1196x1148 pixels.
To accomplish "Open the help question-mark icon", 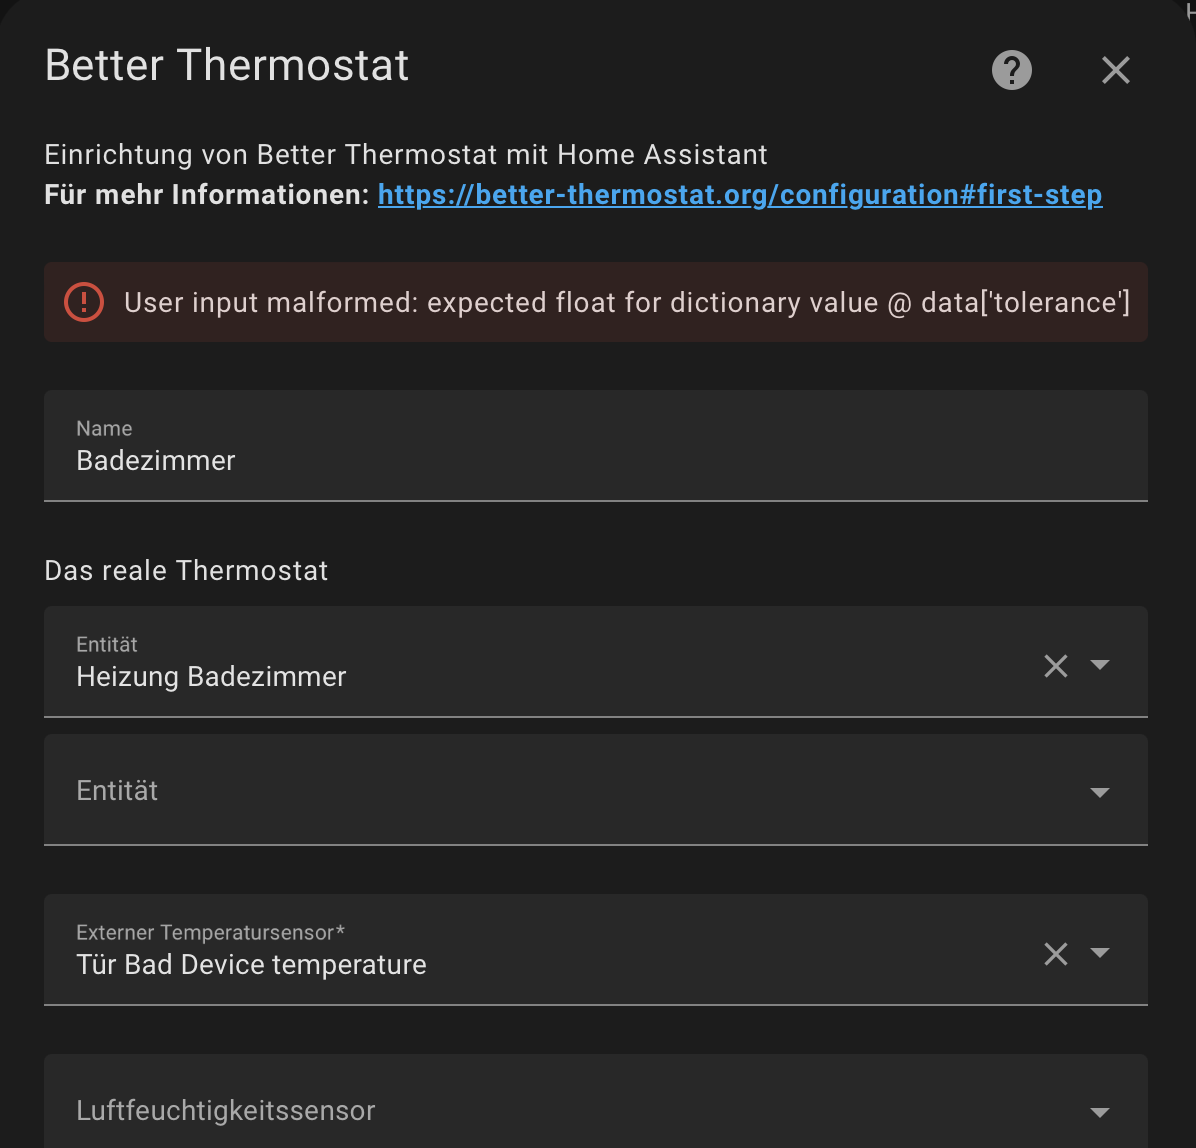I will (x=1011, y=70).
